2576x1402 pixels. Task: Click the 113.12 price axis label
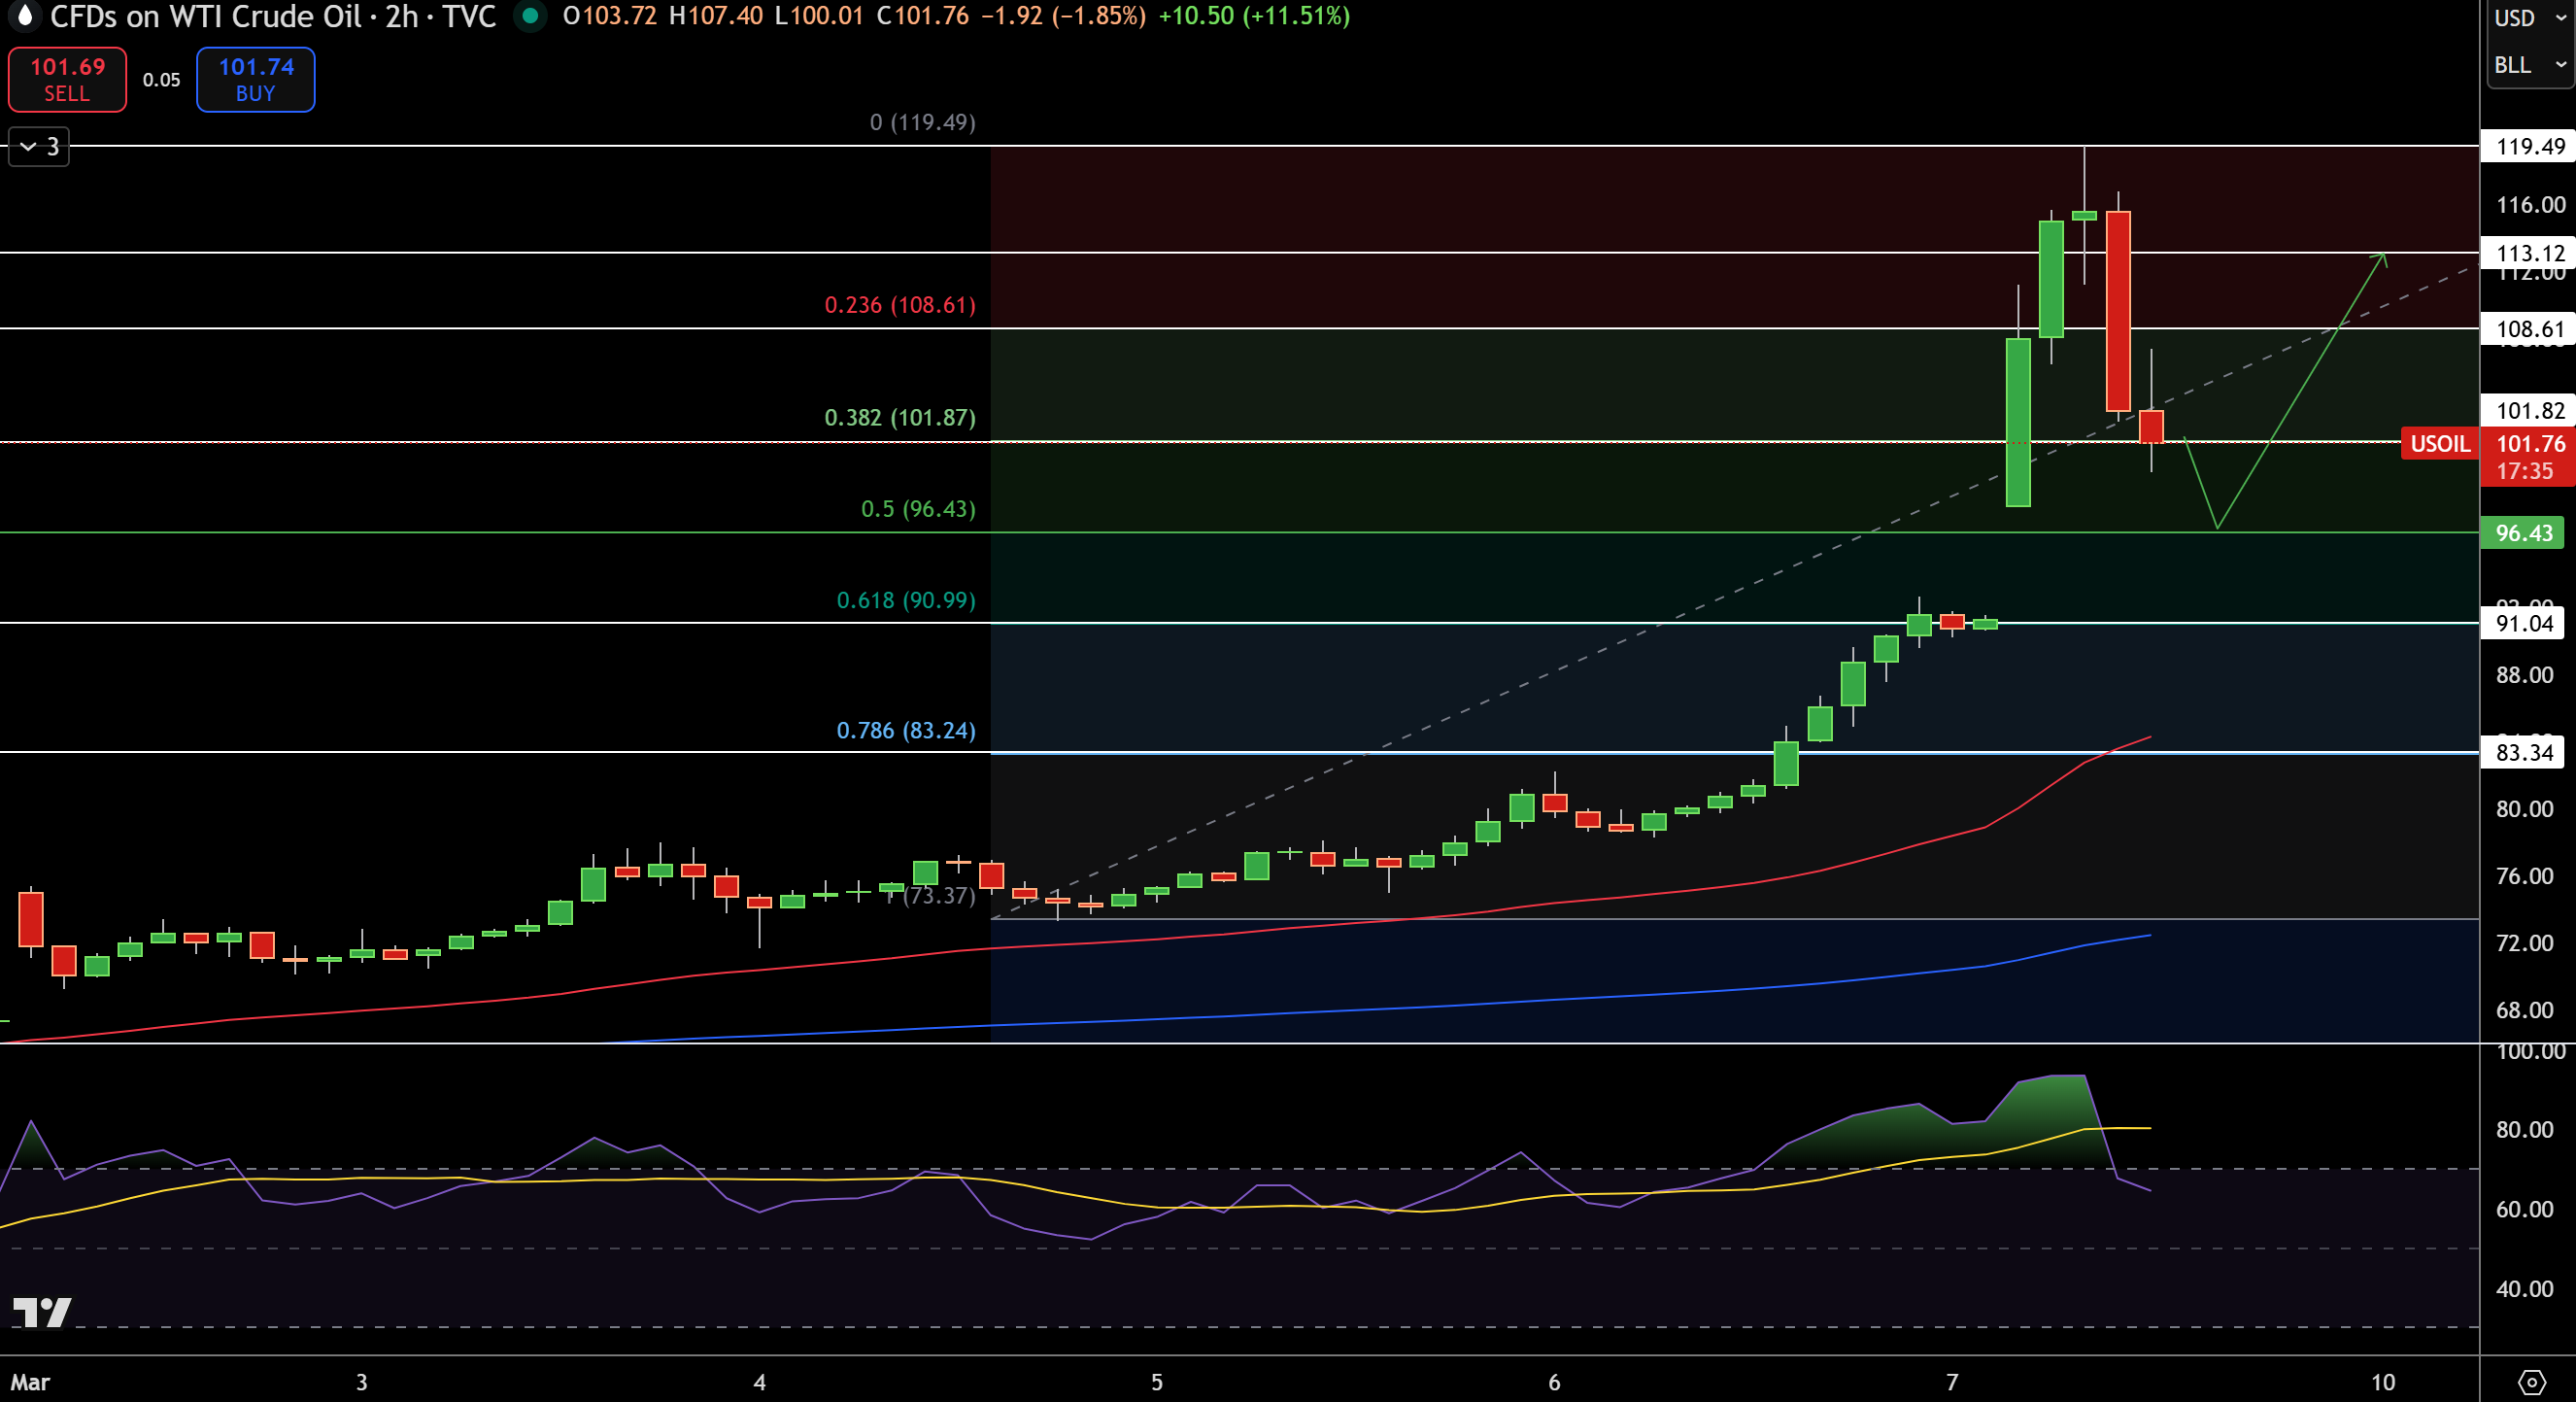(x=2529, y=253)
